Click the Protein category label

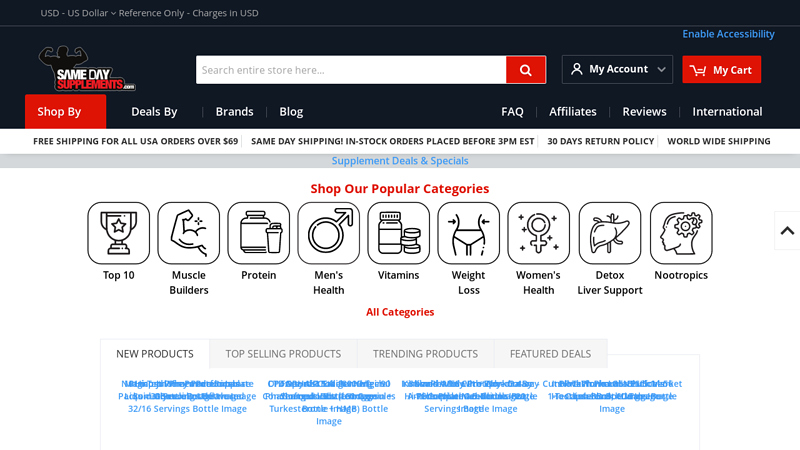[x=259, y=275]
